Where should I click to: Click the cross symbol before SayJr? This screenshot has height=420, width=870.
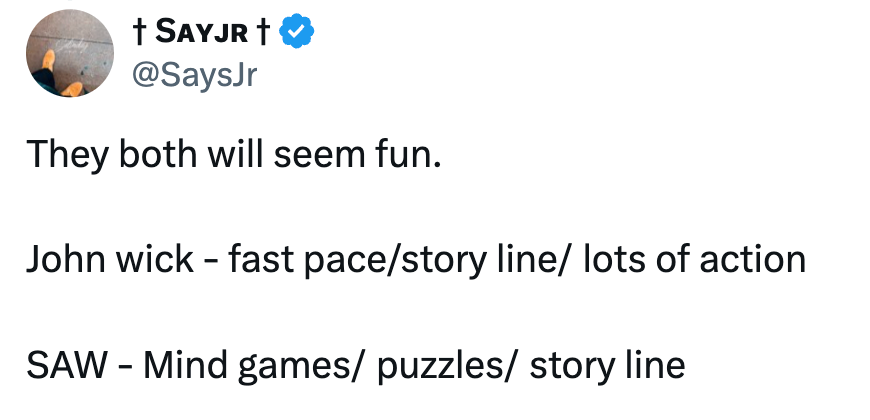(x=137, y=34)
